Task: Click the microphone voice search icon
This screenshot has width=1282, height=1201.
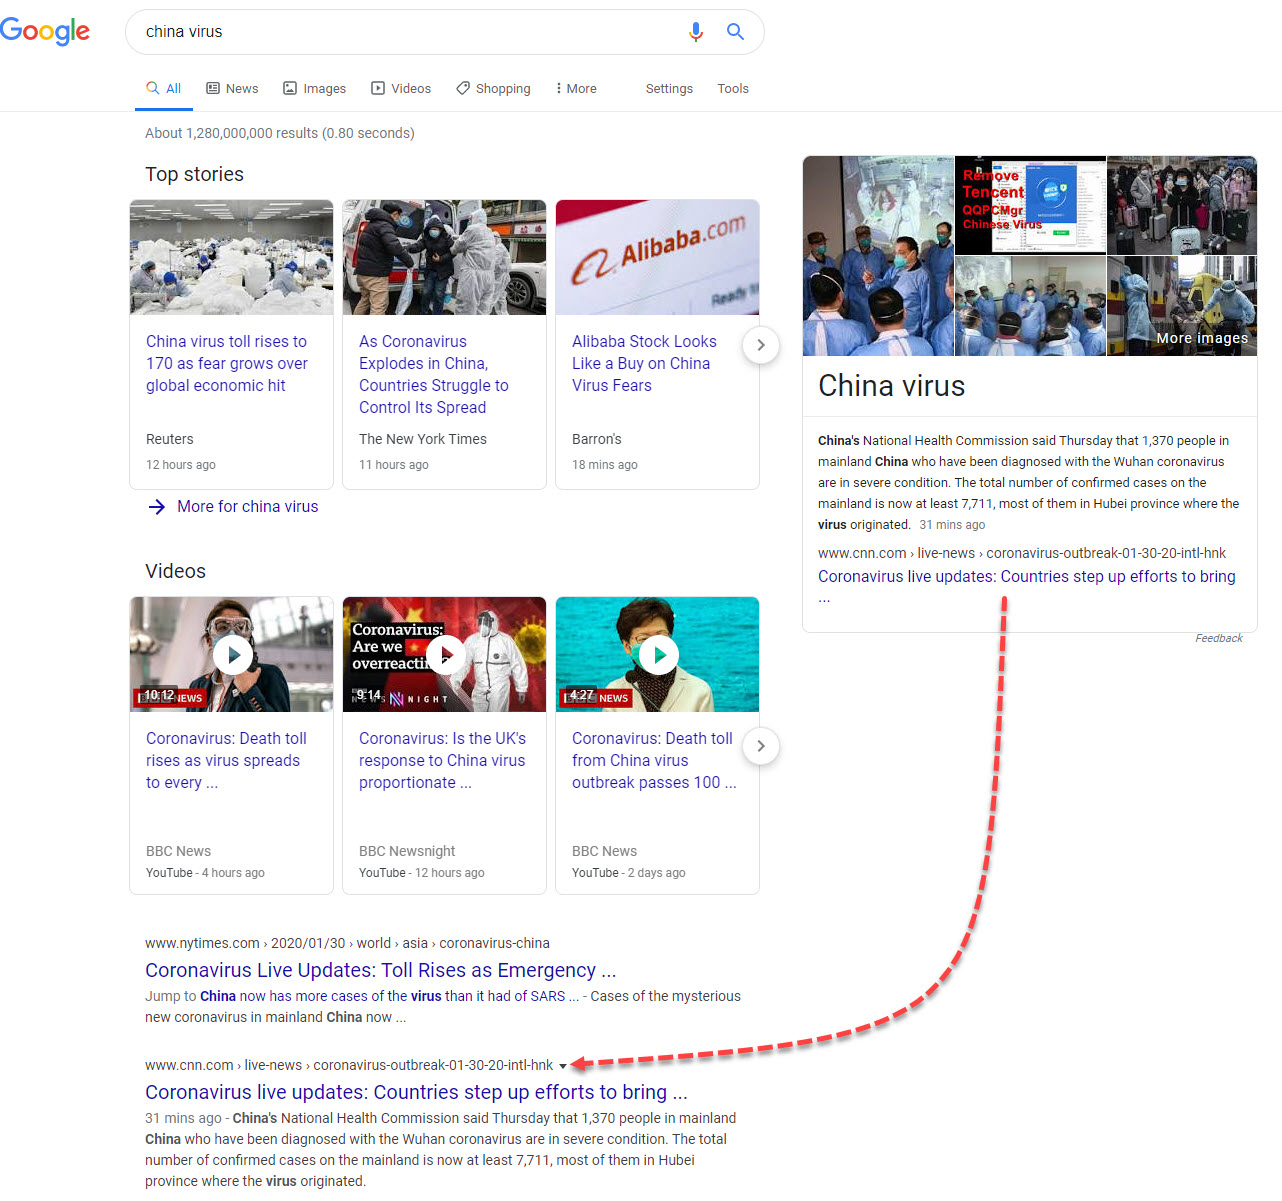Action: 696,32
